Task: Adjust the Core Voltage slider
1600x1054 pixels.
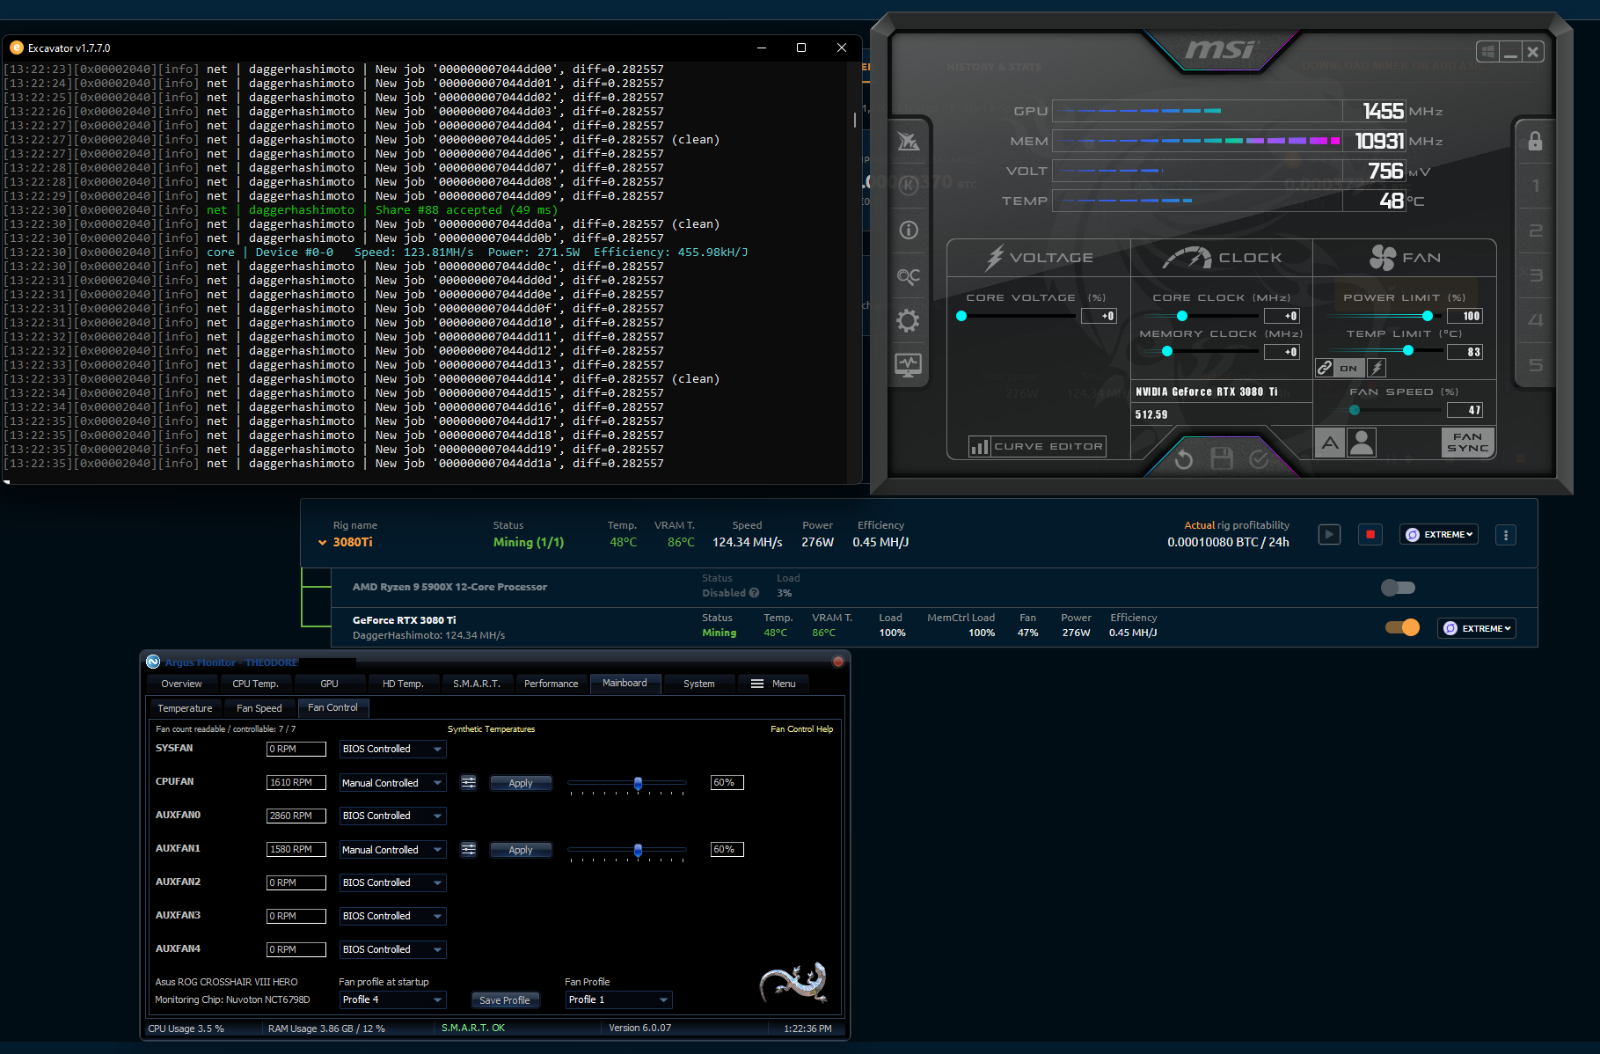Action: pyautogui.click(x=1018, y=316)
